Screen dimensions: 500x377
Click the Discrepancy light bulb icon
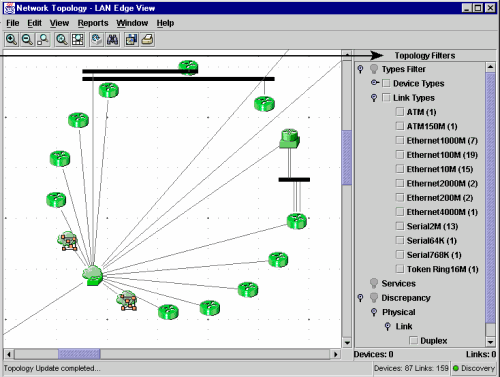374,298
